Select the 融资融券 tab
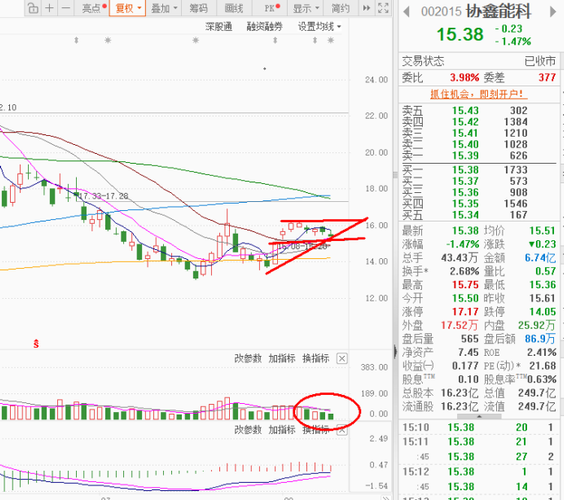This screenshot has width=564, height=500. click(x=264, y=26)
